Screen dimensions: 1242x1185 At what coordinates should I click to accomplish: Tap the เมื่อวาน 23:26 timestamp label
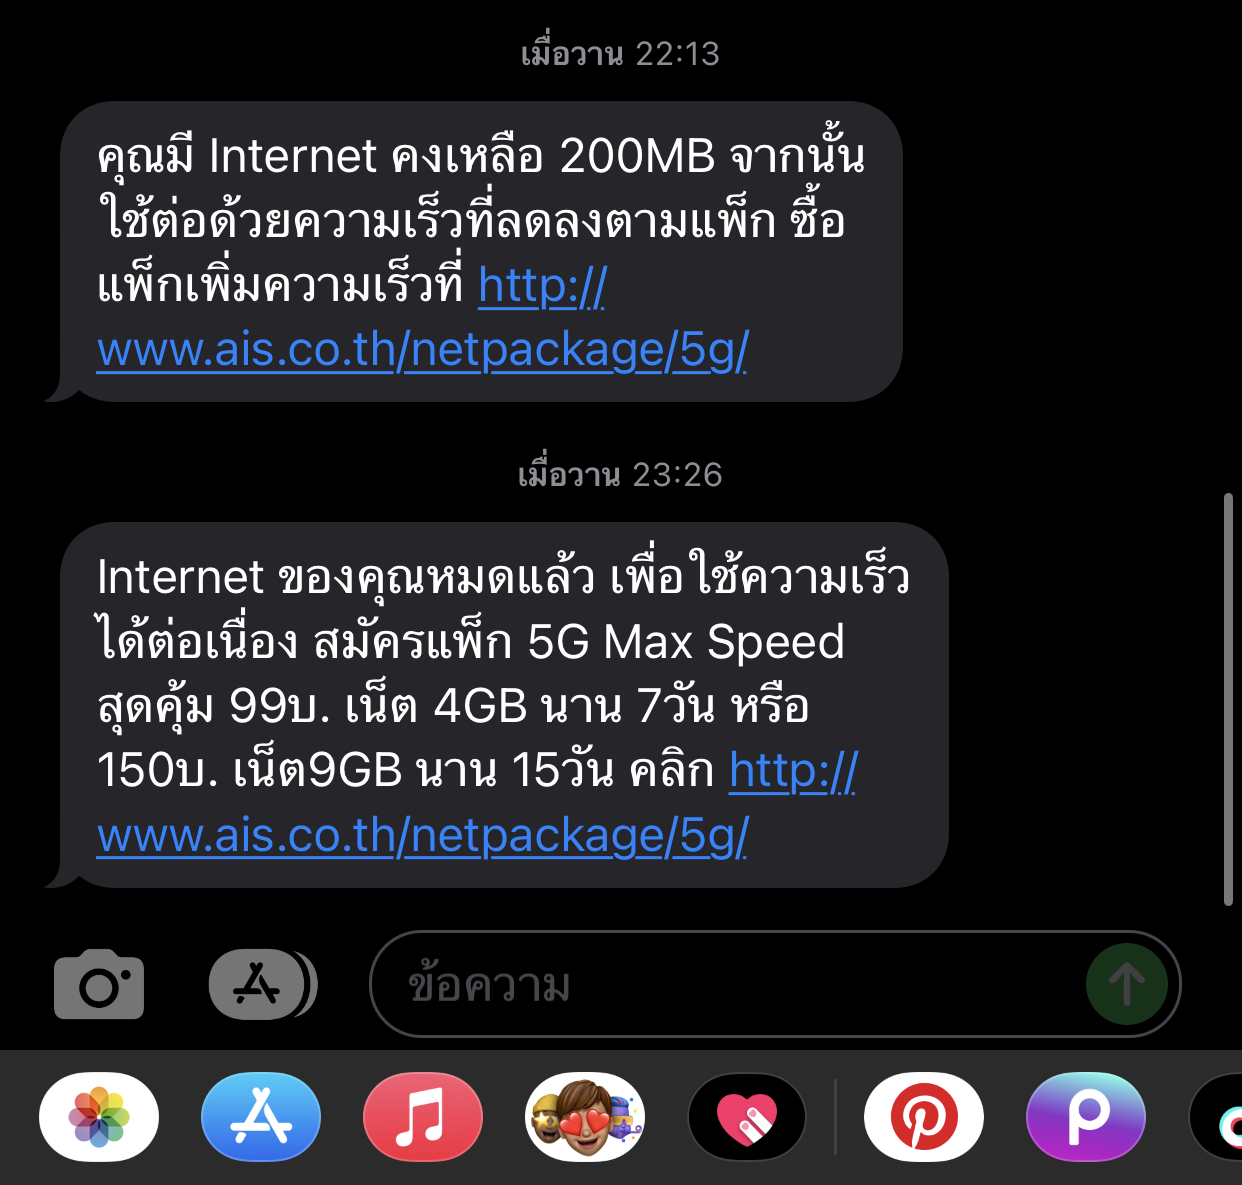(x=620, y=474)
